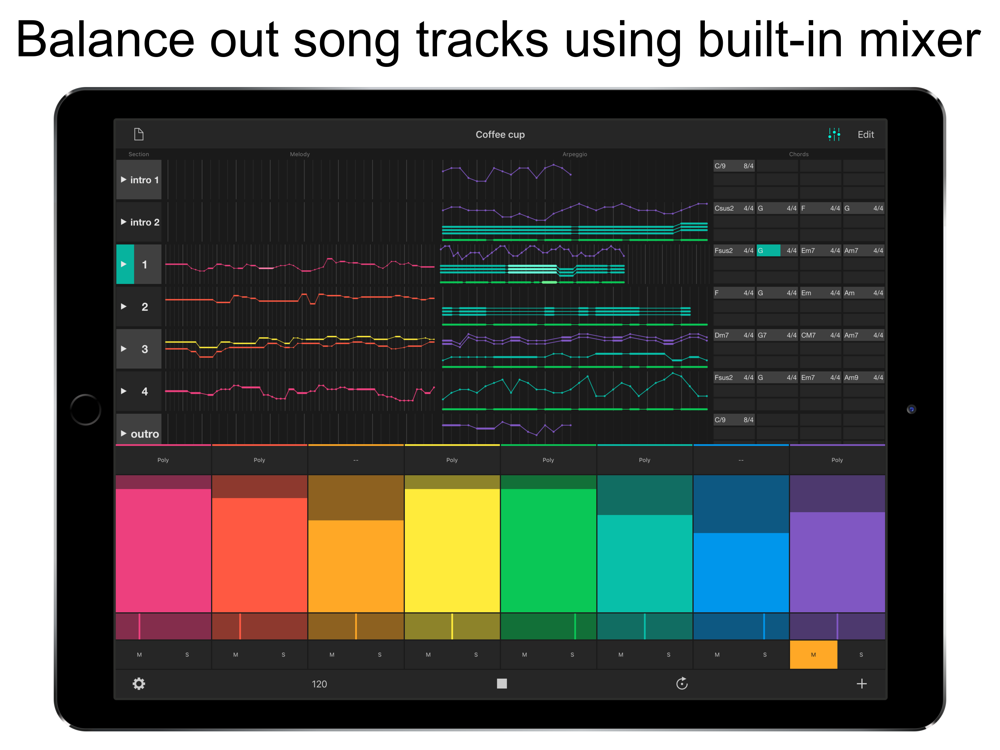Tap the 120 tempo value
1000x750 pixels.
click(x=320, y=684)
